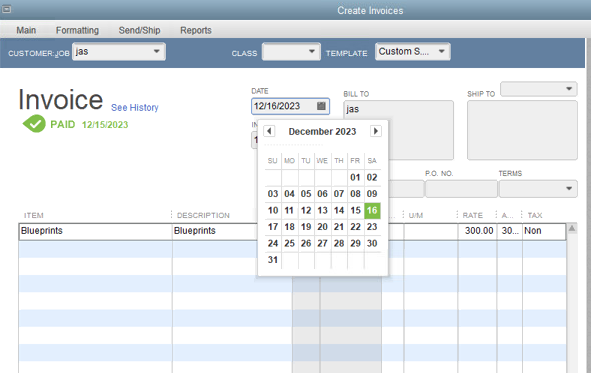This screenshot has height=373, width=591.
Task: Click the 300.00 rate cell
Action: pos(478,231)
